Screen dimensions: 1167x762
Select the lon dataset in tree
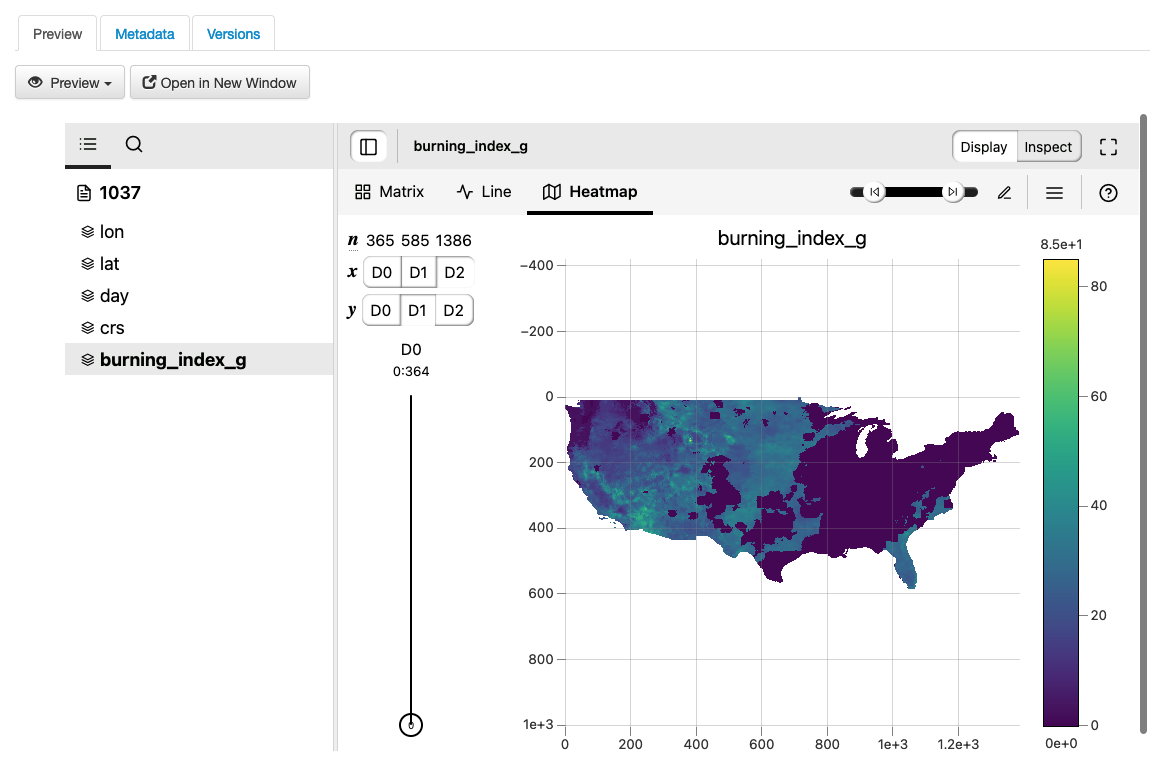pyautogui.click(x=112, y=232)
